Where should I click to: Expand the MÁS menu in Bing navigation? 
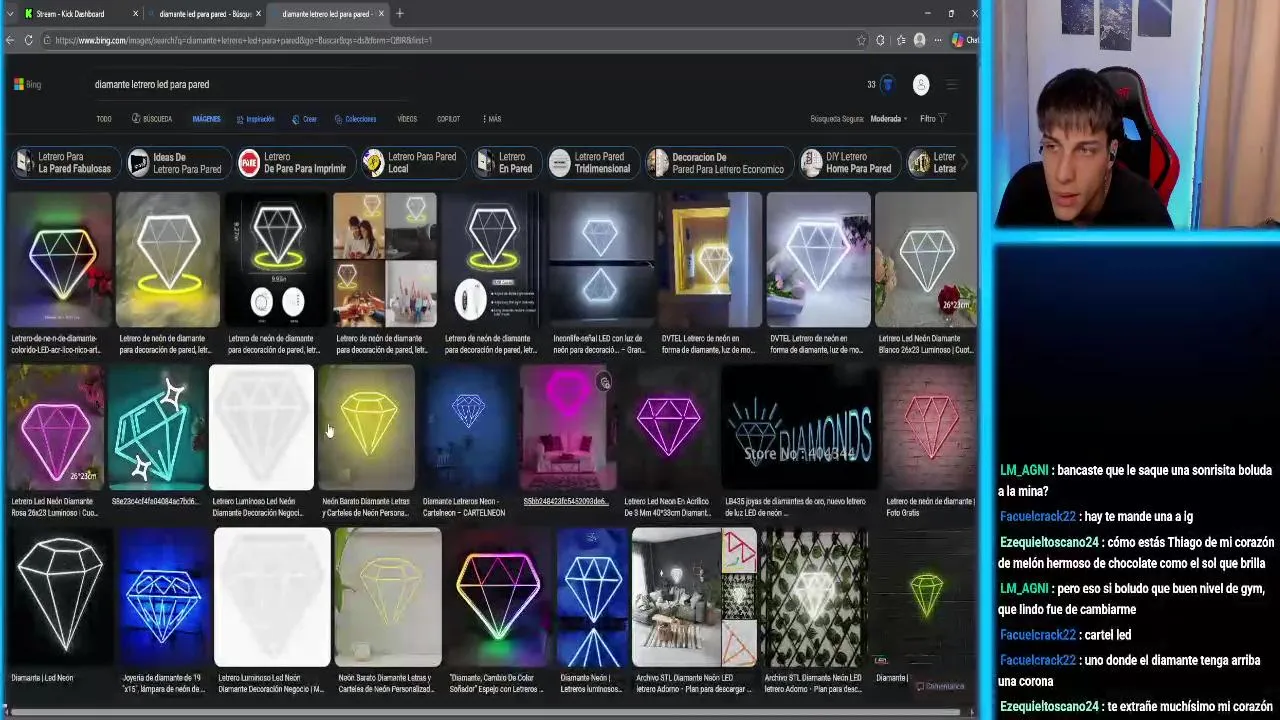[x=491, y=119]
